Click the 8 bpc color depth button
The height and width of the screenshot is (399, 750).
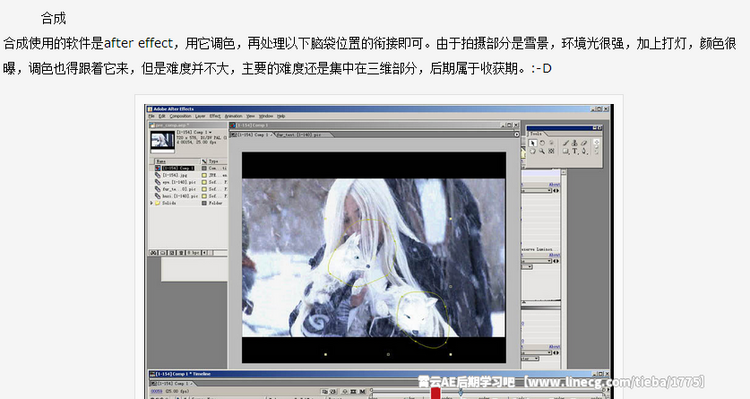tap(193, 253)
